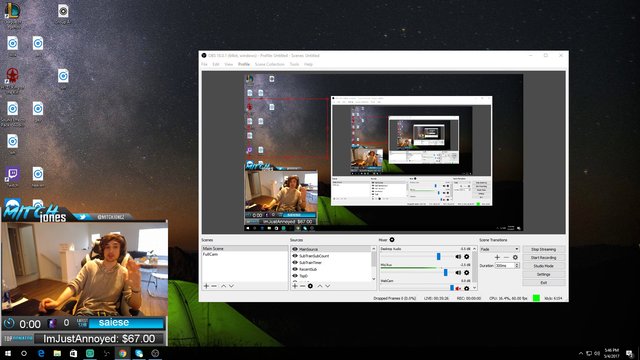Unmute the WebCam audio channel

458,289
